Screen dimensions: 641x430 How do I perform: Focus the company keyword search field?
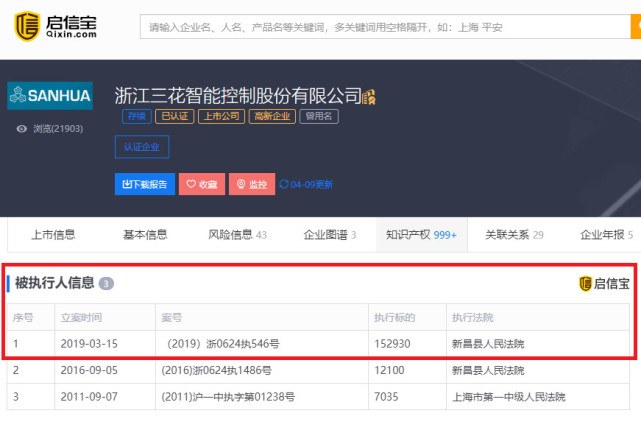pos(385,27)
